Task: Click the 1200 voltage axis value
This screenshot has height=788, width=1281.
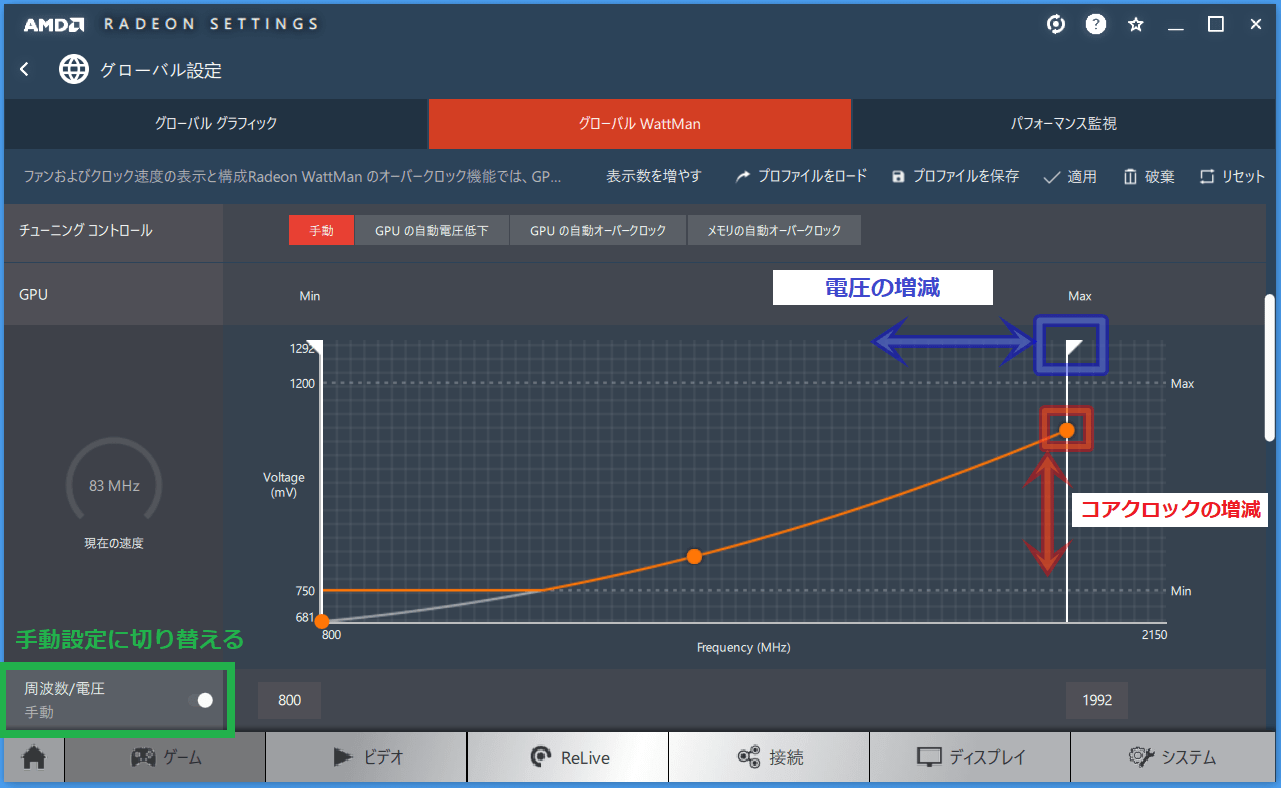Action: [304, 383]
